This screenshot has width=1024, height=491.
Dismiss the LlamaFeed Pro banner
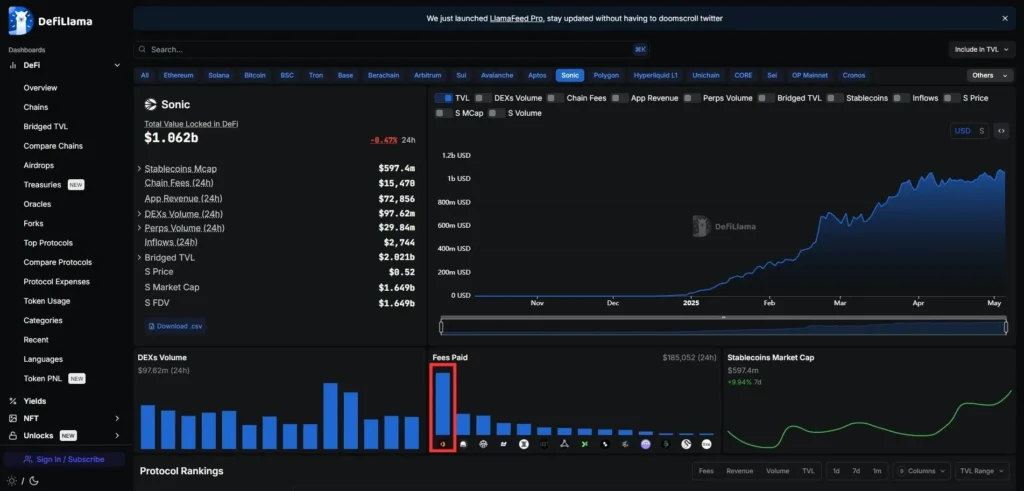click(x=1005, y=18)
